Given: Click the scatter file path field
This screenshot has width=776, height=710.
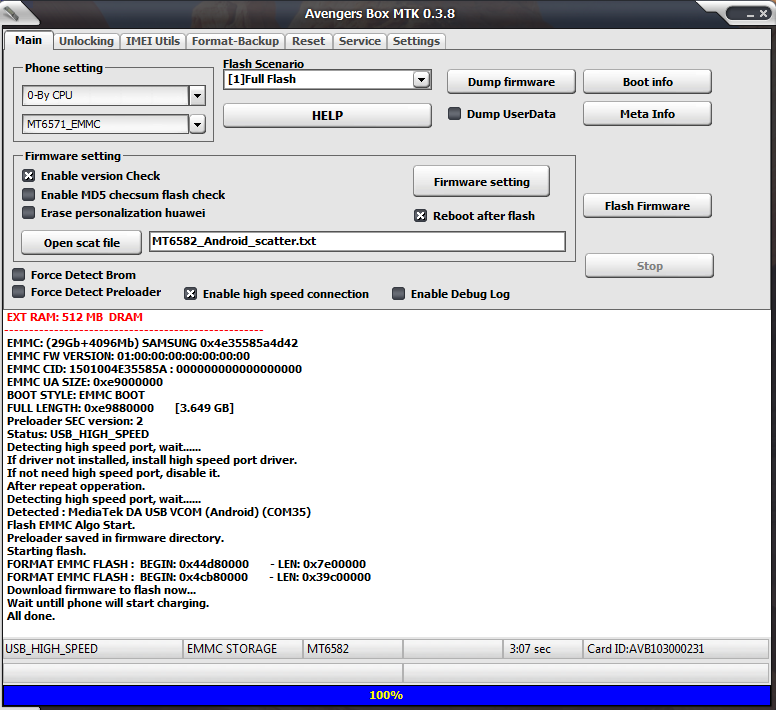Looking at the screenshot, I should pyautogui.click(x=357, y=241).
